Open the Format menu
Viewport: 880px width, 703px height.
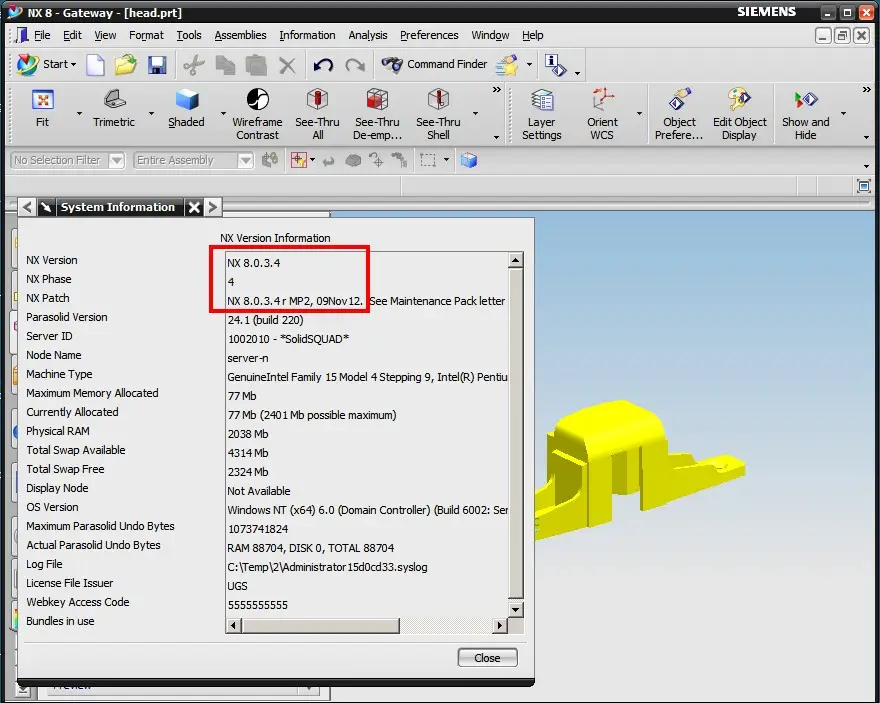[x=146, y=35]
